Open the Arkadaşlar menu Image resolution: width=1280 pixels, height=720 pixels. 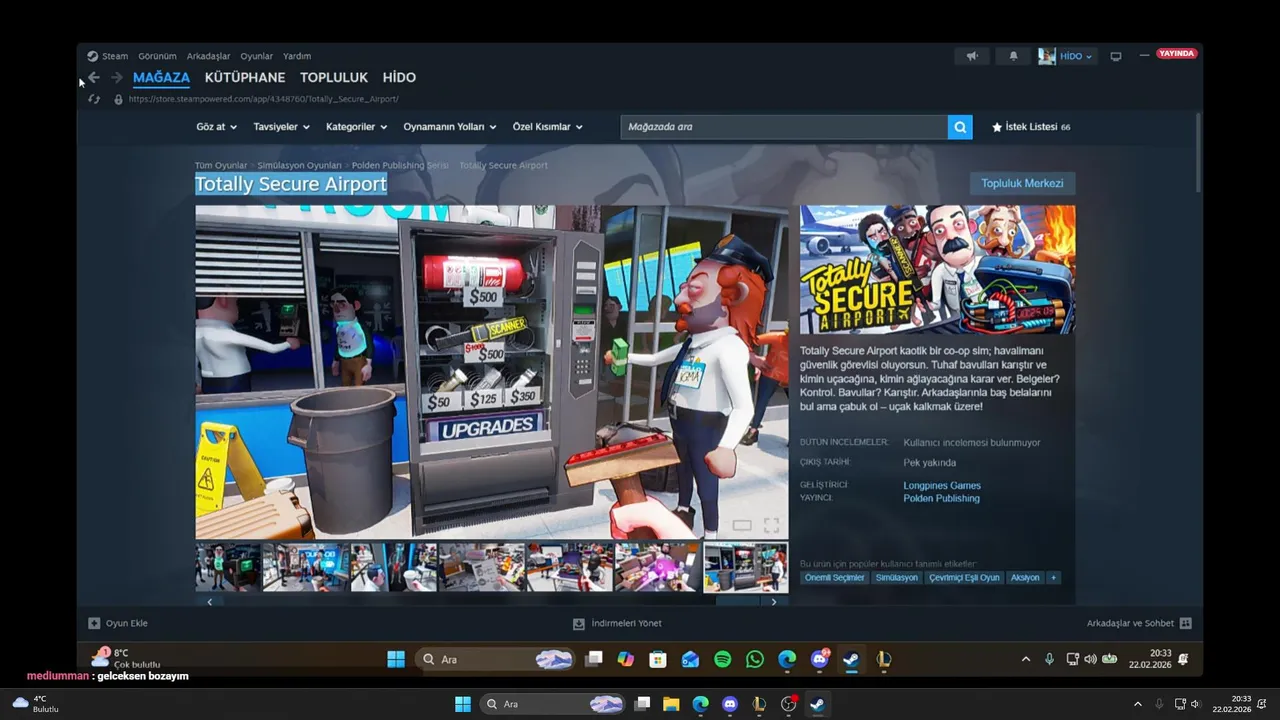coord(208,56)
